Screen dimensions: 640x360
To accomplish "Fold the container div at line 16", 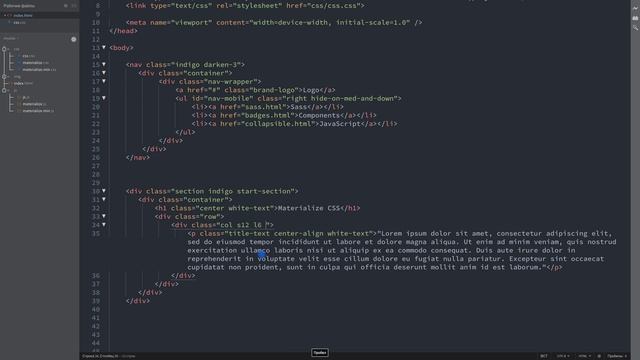I will pyautogui.click(x=104, y=73).
